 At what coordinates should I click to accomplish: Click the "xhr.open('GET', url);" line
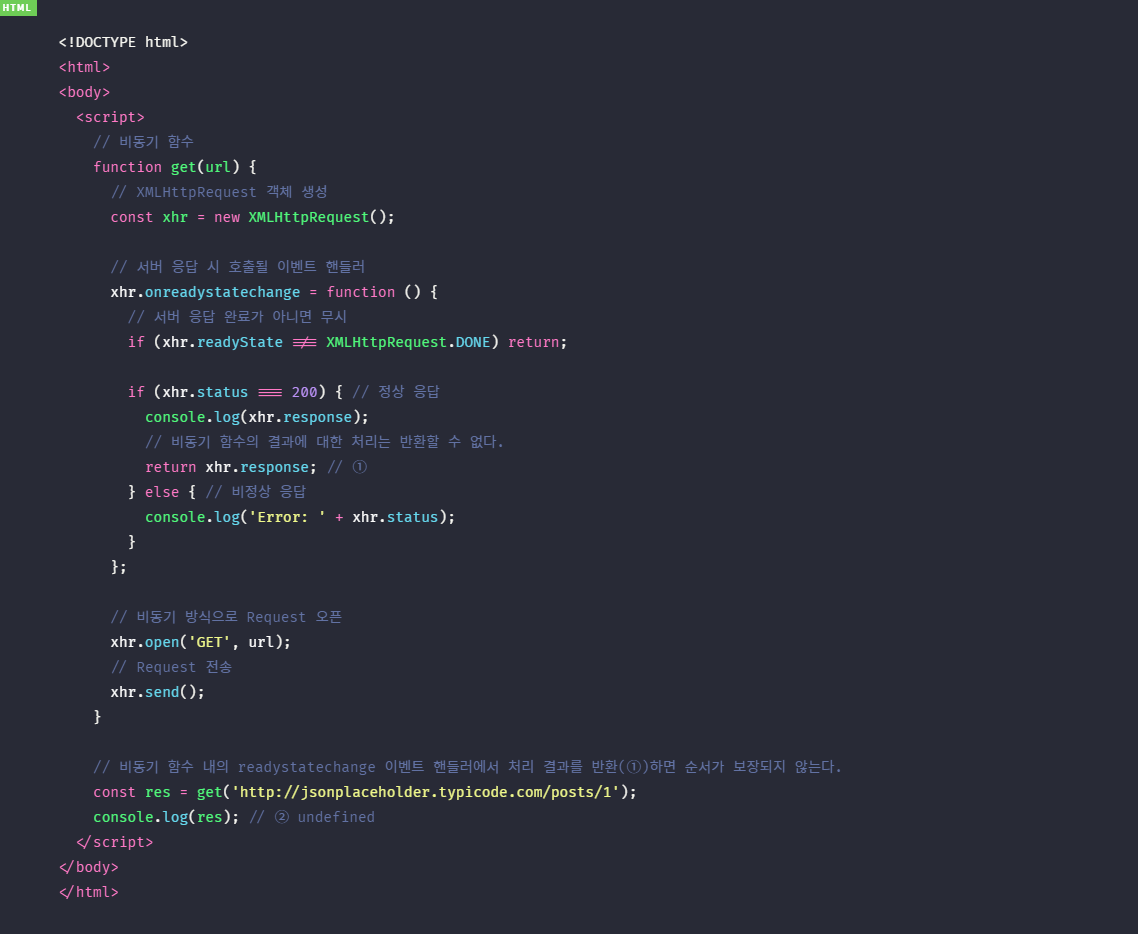201,642
